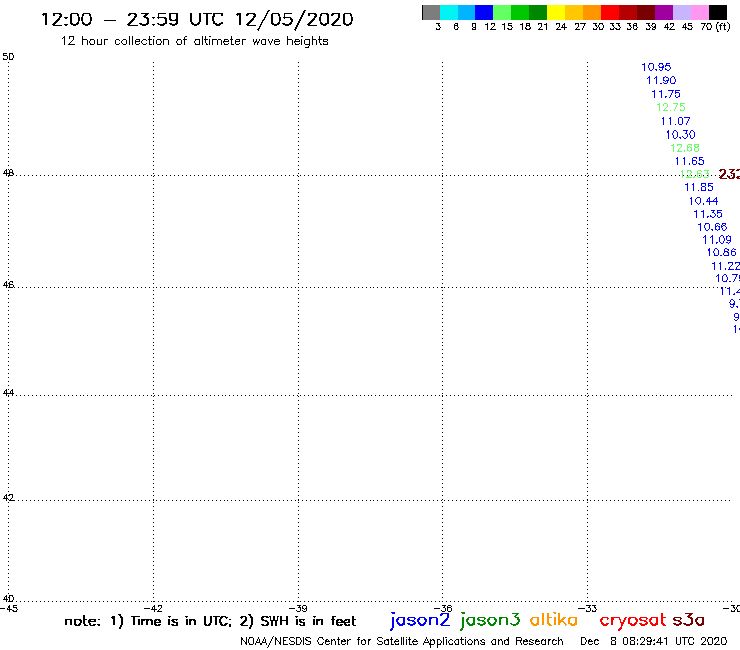Click the wave height reading 11.07
The width and height of the screenshot is (740, 650).
675,121
